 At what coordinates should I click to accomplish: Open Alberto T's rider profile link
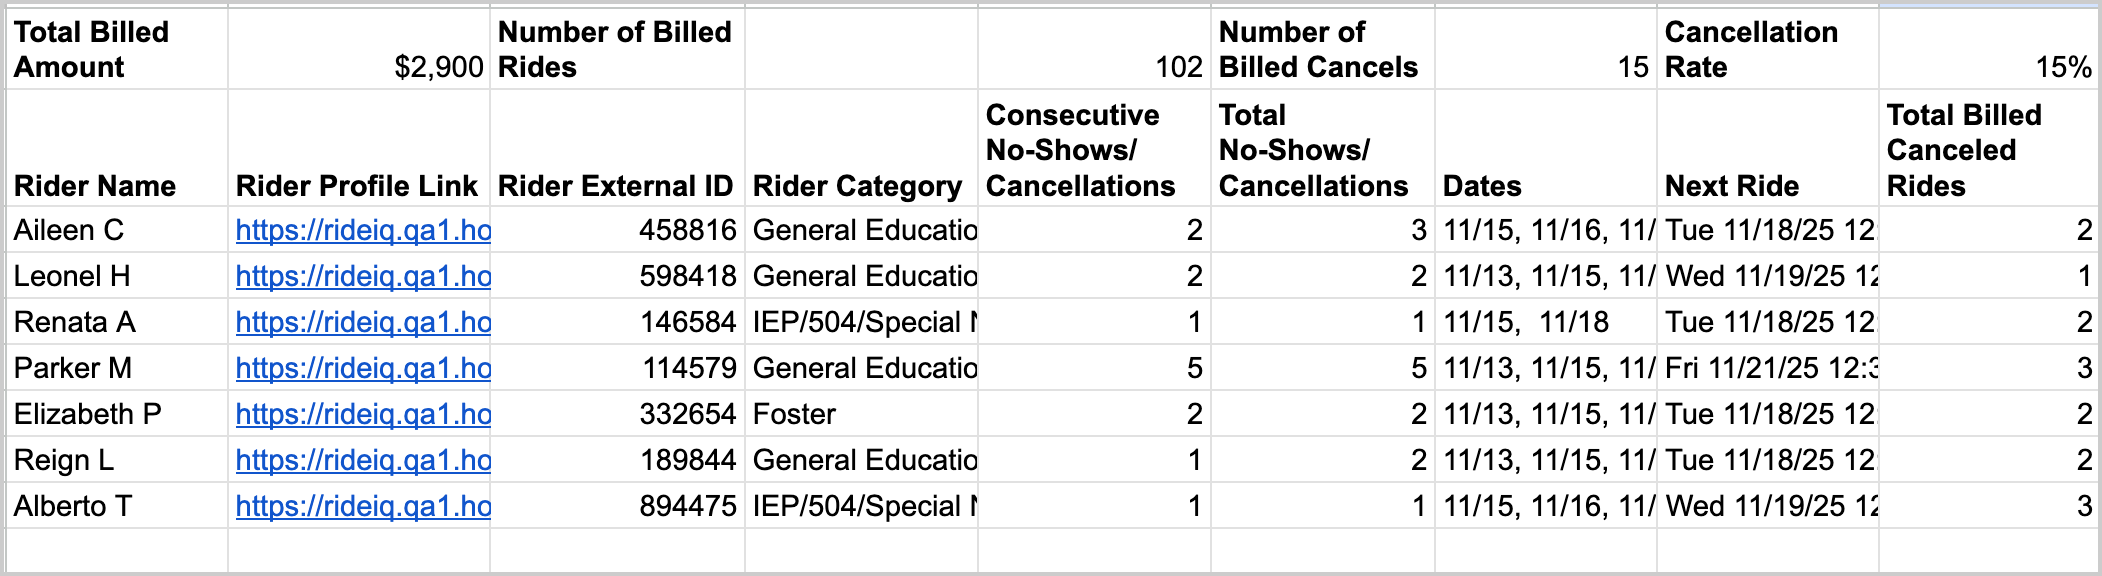(x=362, y=507)
